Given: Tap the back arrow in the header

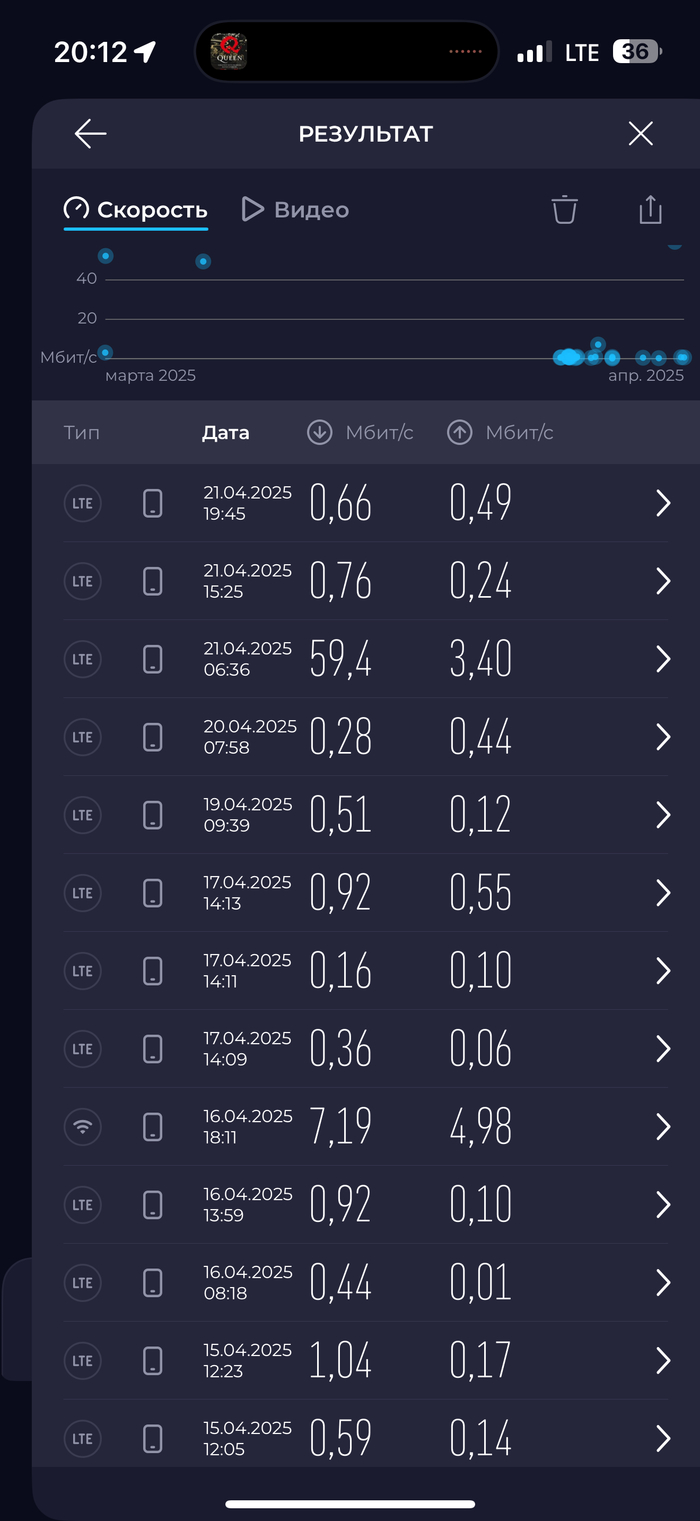Looking at the screenshot, I should point(90,134).
